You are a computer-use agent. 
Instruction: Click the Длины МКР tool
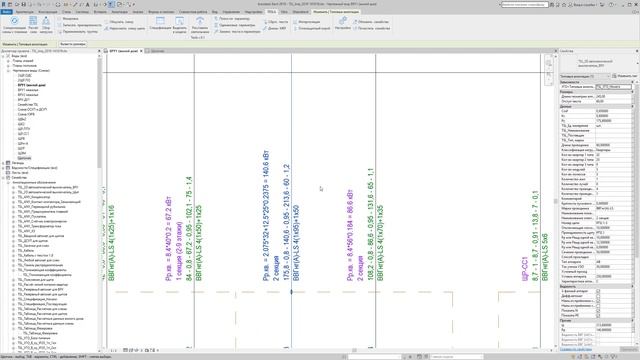click(x=274, y=29)
